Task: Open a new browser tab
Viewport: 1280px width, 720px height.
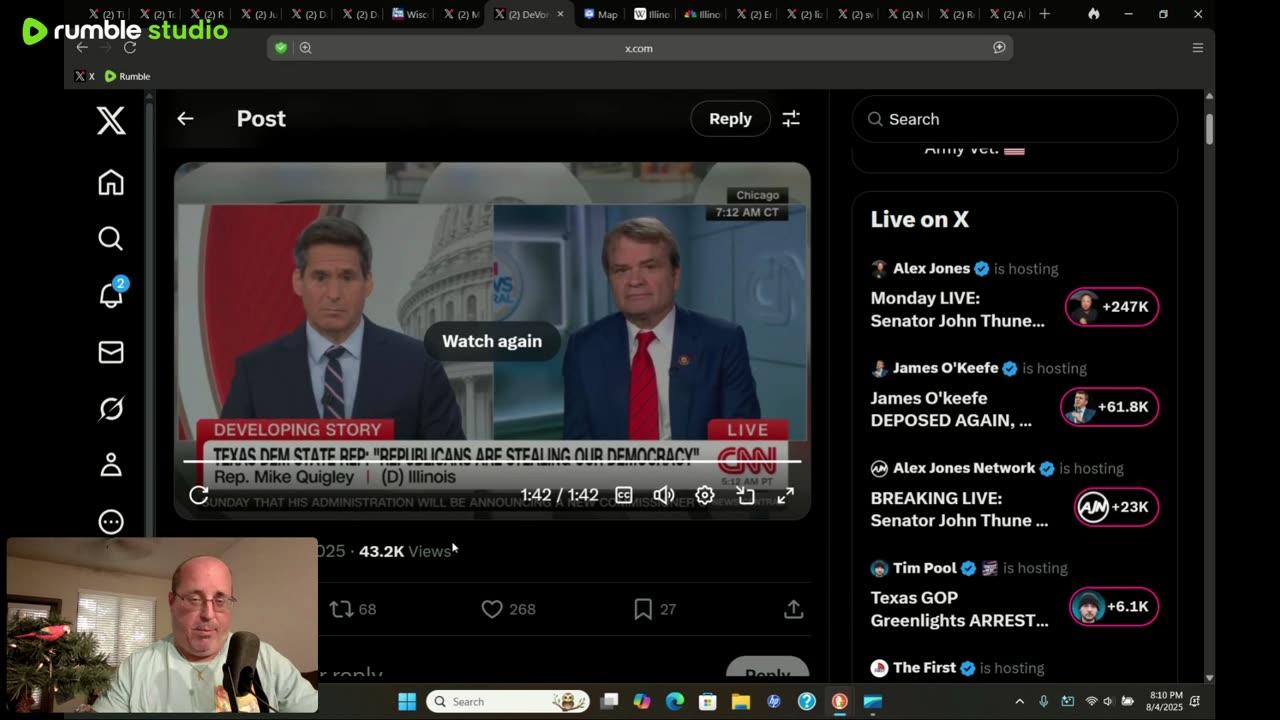Action: 1045,14
